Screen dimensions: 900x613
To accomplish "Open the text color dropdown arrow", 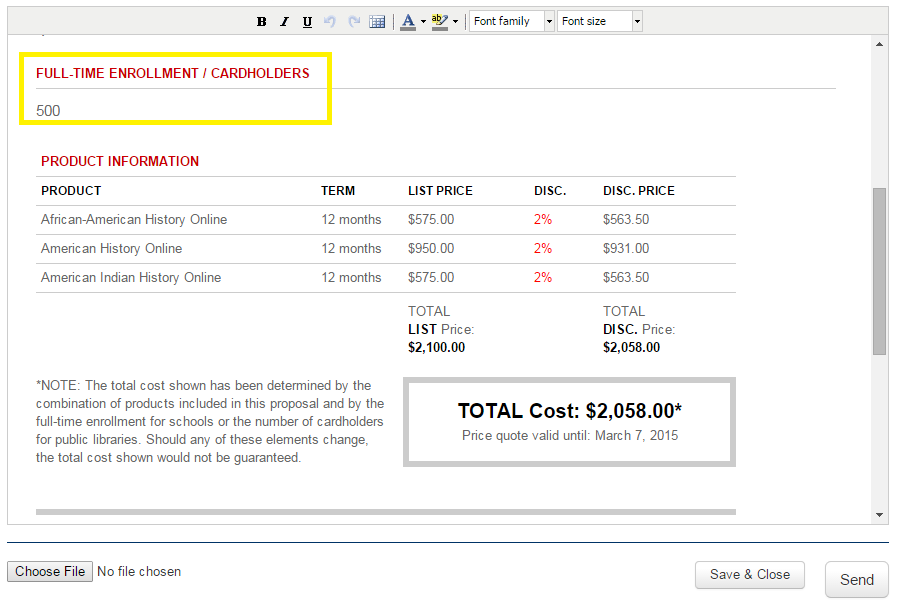I will pyautogui.click(x=424, y=22).
